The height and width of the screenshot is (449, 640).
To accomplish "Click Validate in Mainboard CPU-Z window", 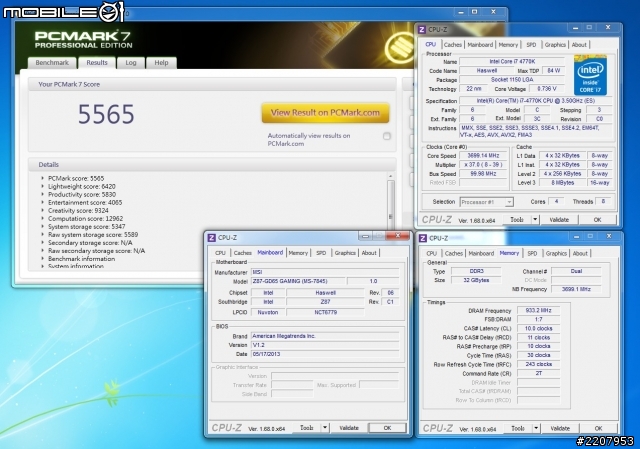I will coord(349,428).
